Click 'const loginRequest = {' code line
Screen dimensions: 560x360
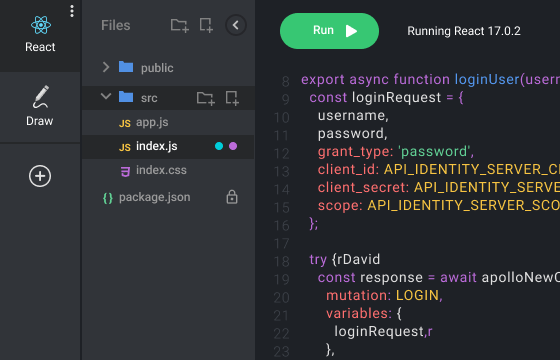(386, 98)
